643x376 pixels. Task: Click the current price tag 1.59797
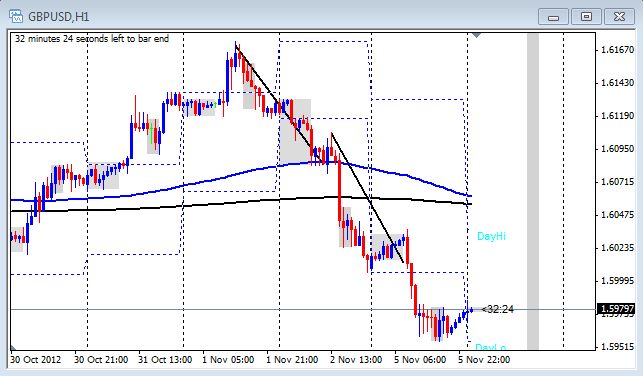point(616,308)
